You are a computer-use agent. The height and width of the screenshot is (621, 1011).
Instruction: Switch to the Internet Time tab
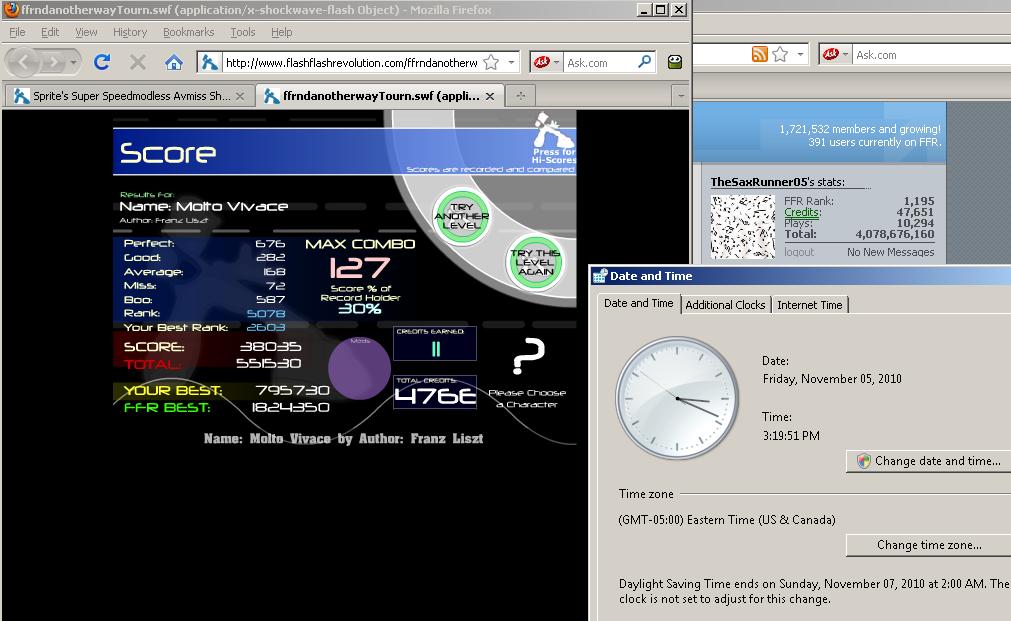click(809, 305)
